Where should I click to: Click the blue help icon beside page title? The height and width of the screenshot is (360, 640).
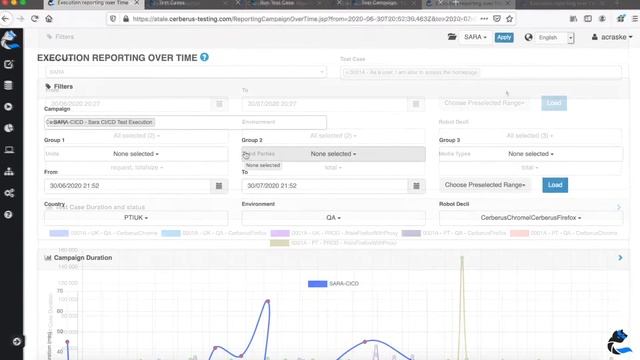204,57
